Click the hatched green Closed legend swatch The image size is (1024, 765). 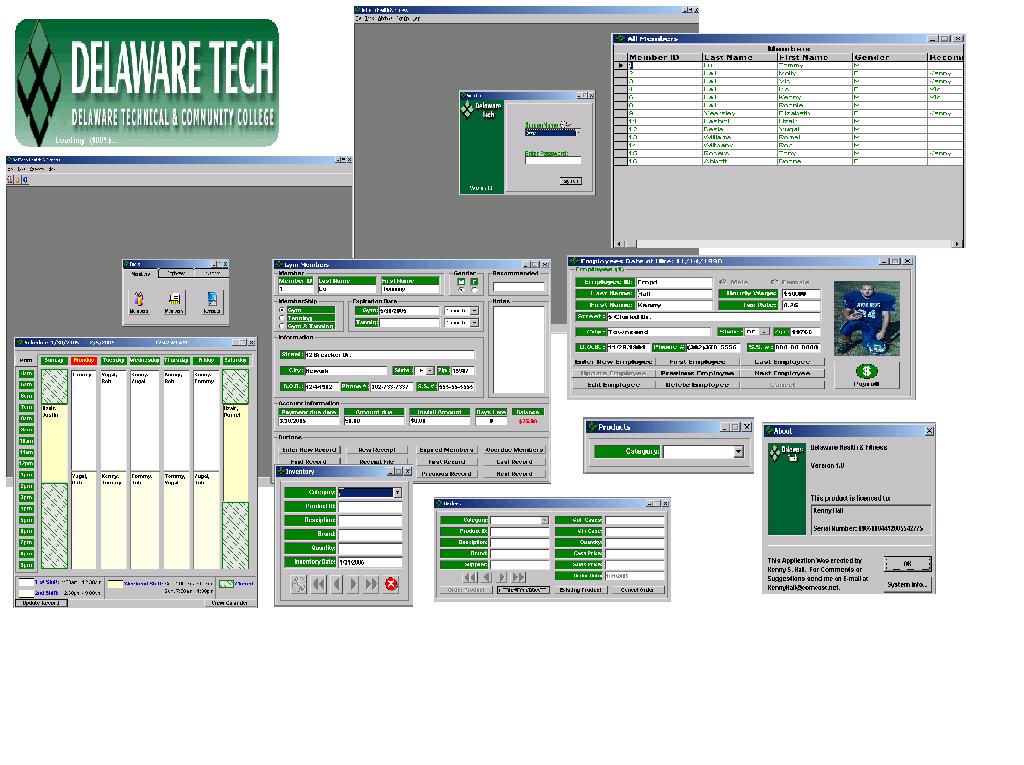pyautogui.click(x=226, y=584)
